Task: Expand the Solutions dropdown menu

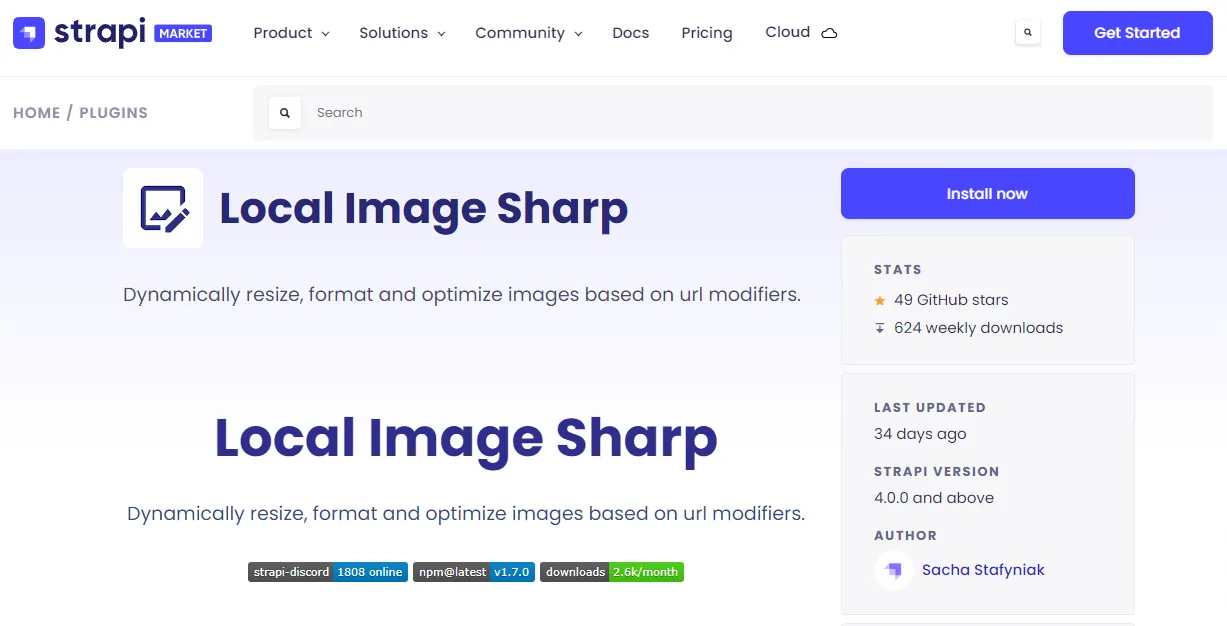Action: (x=402, y=33)
